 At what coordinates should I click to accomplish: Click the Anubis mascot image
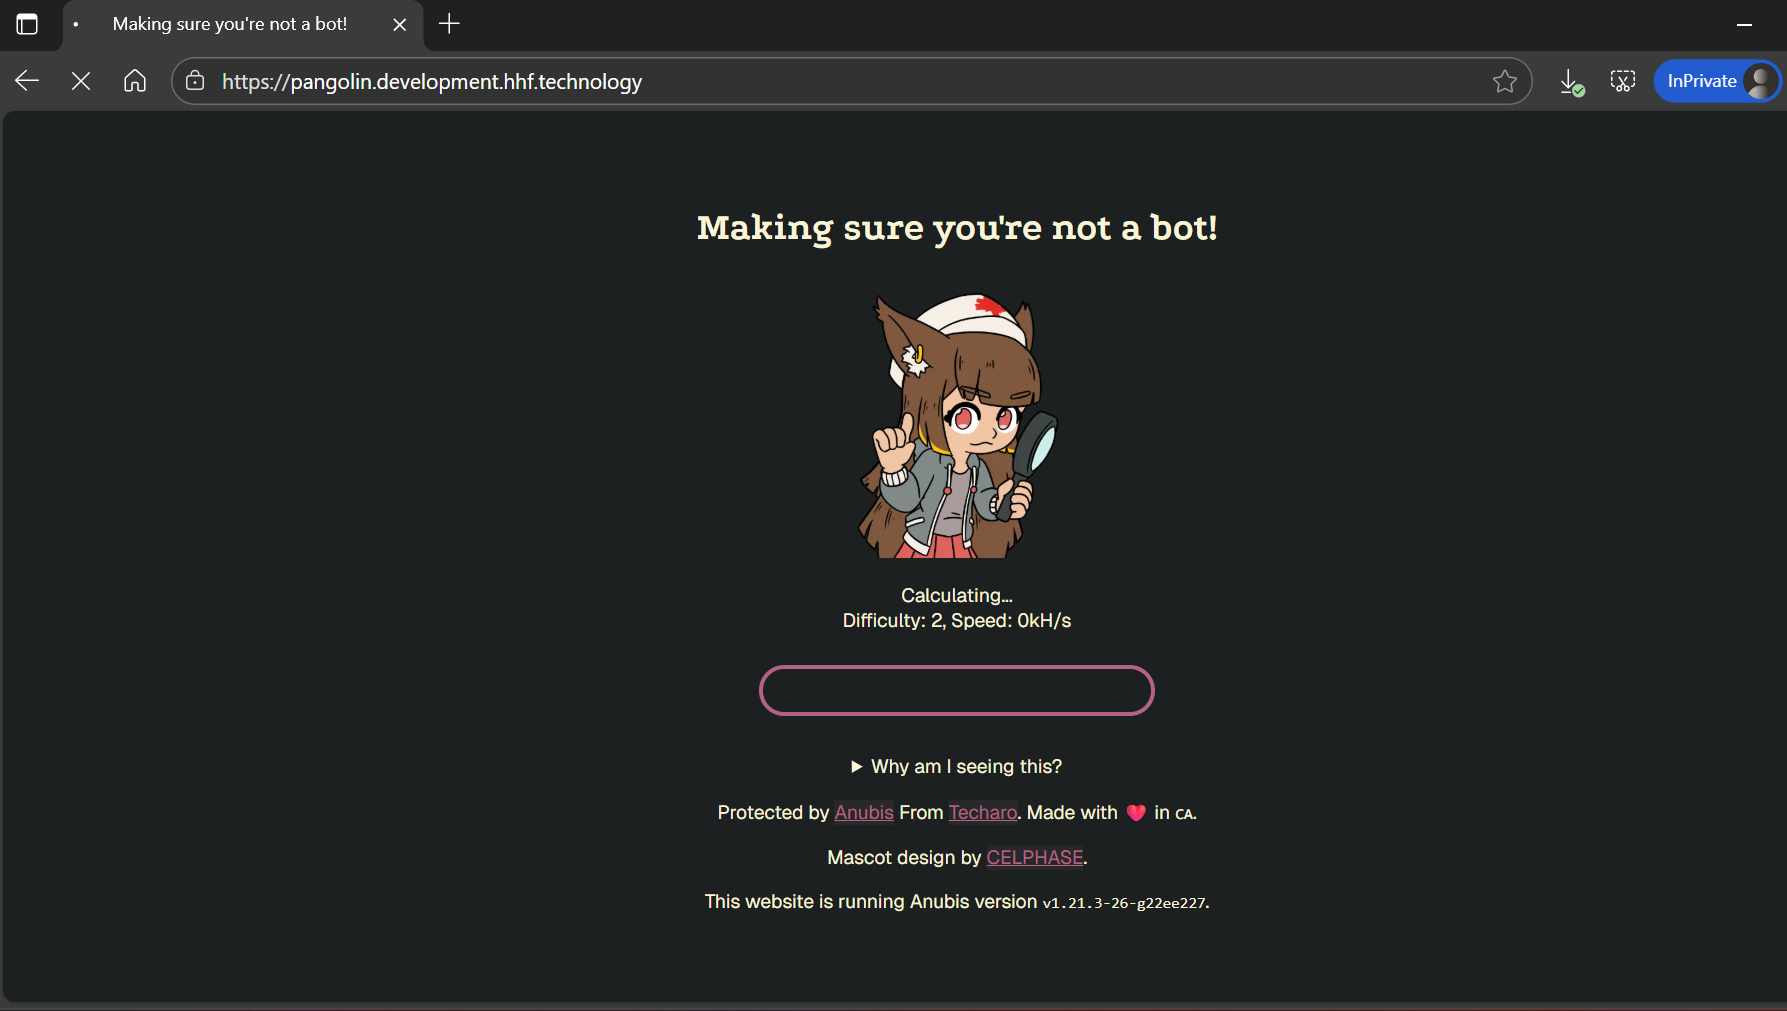[956, 425]
